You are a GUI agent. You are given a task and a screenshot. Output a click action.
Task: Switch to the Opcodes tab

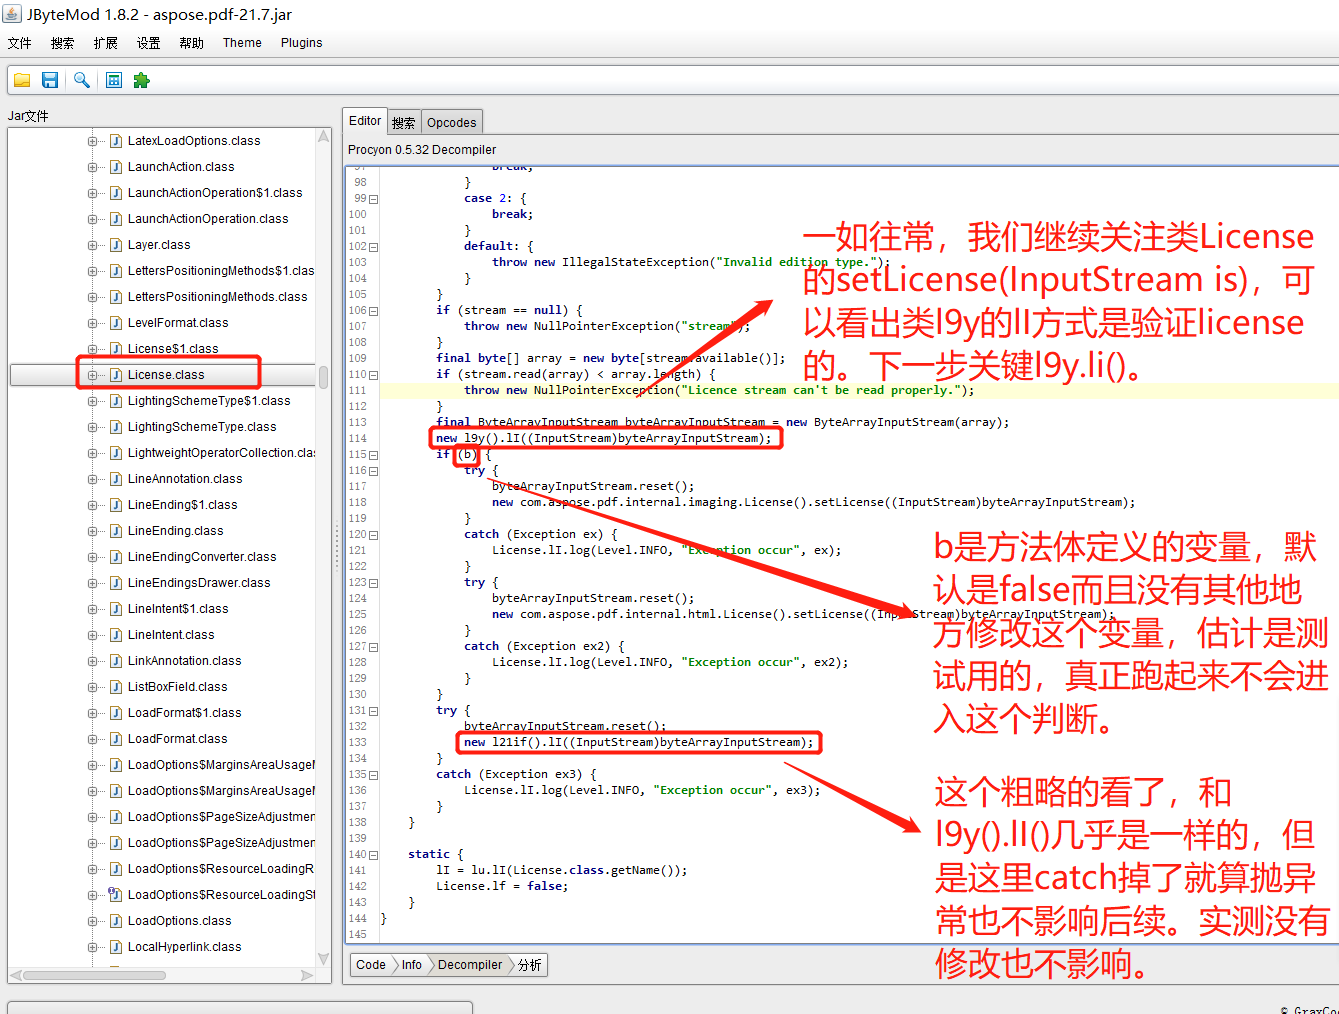click(x=451, y=122)
